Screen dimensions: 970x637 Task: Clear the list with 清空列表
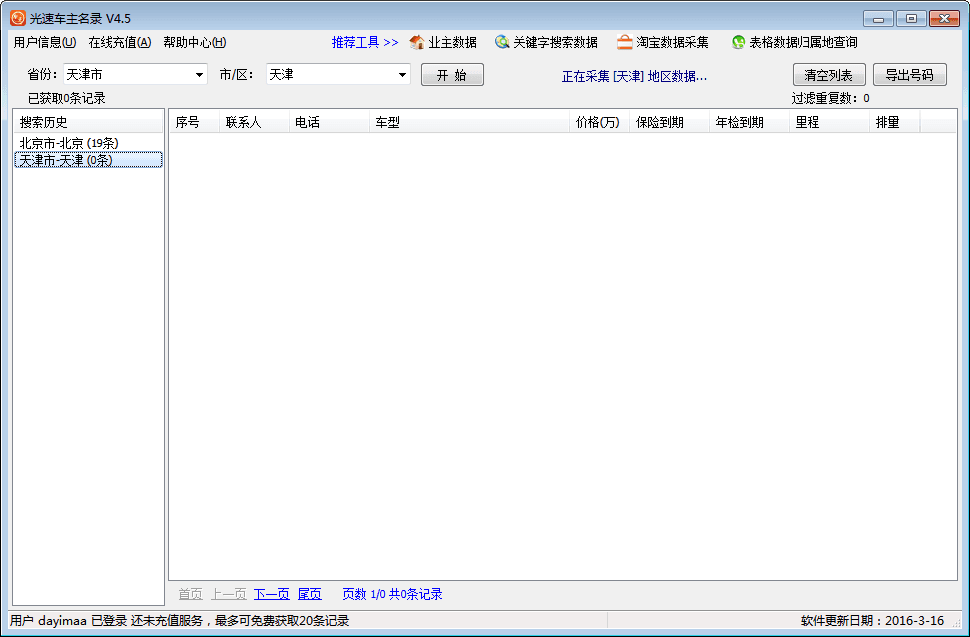pos(829,75)
